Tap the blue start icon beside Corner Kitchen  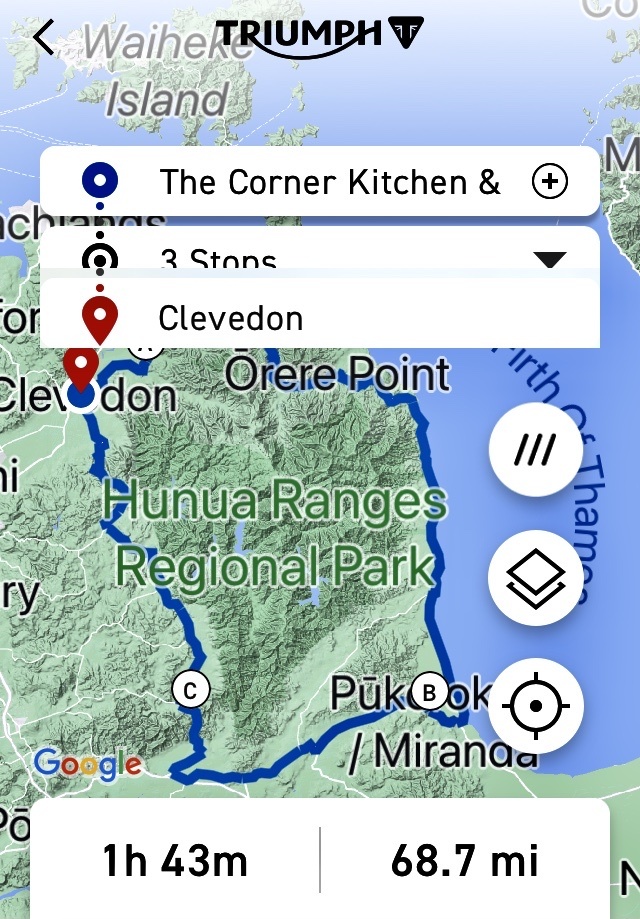pos(100,181)
